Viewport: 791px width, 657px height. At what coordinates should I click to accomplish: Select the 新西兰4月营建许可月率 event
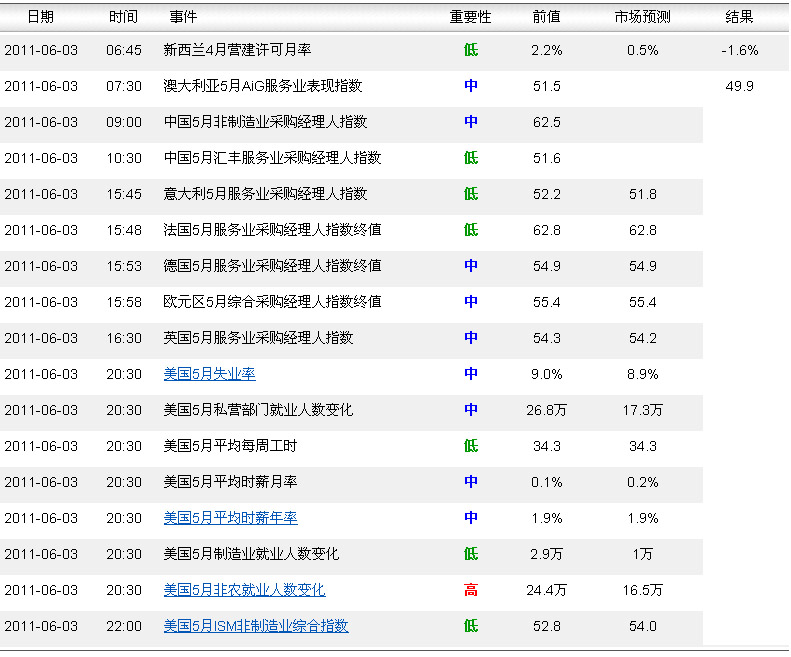point(237,50)
